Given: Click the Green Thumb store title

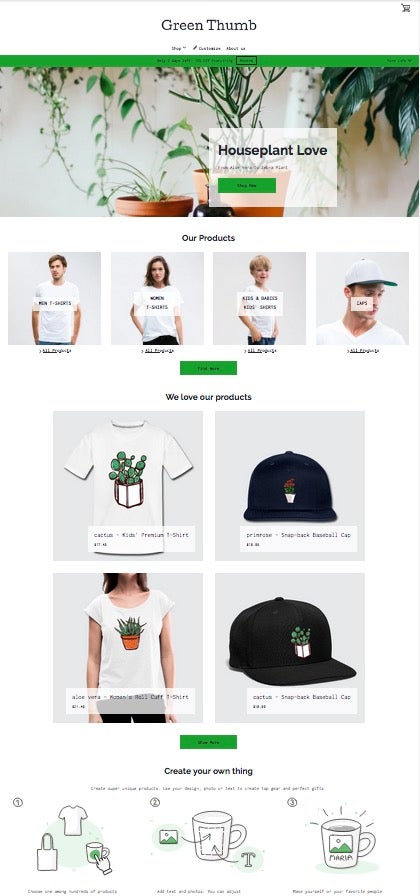Looking at the screenshot, I should point(209,25).
